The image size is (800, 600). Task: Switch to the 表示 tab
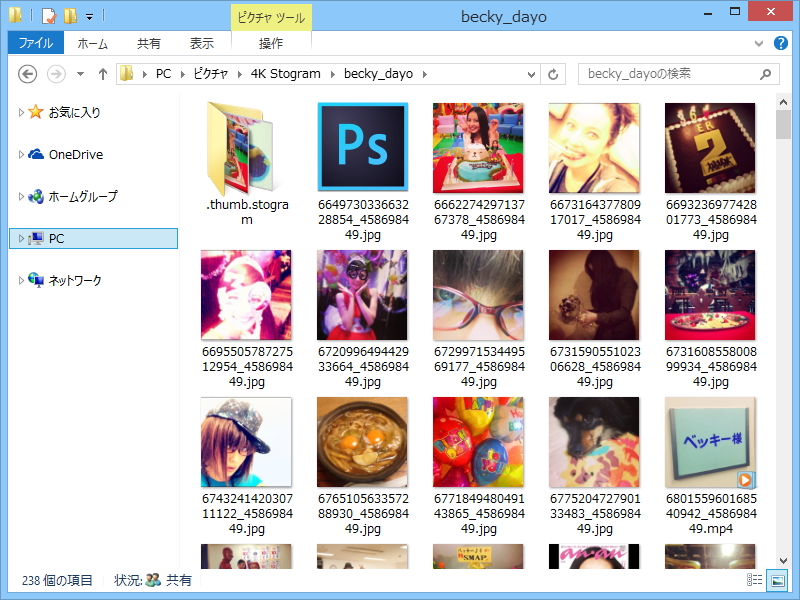202,43
